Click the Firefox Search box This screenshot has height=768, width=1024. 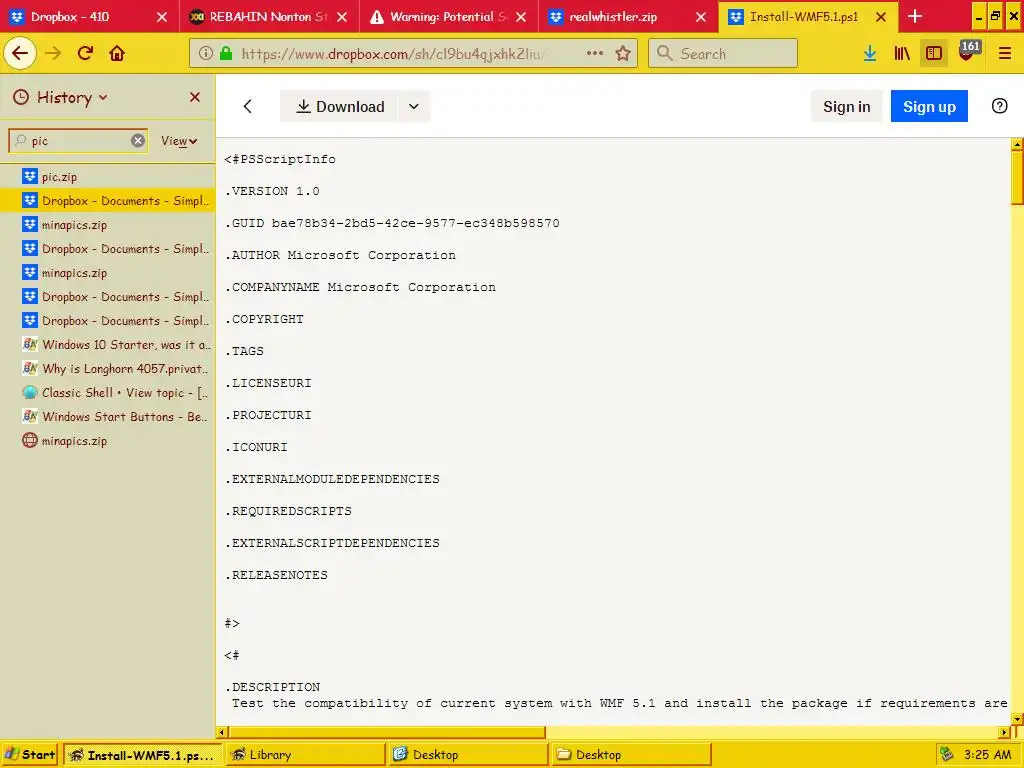(723, 54)
